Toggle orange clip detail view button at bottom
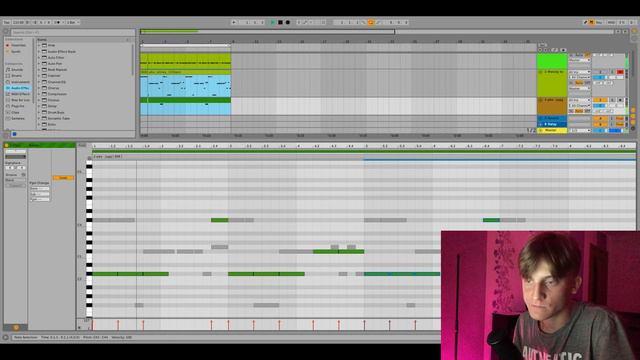The image size is (640, 360). (x=16, y=327)
